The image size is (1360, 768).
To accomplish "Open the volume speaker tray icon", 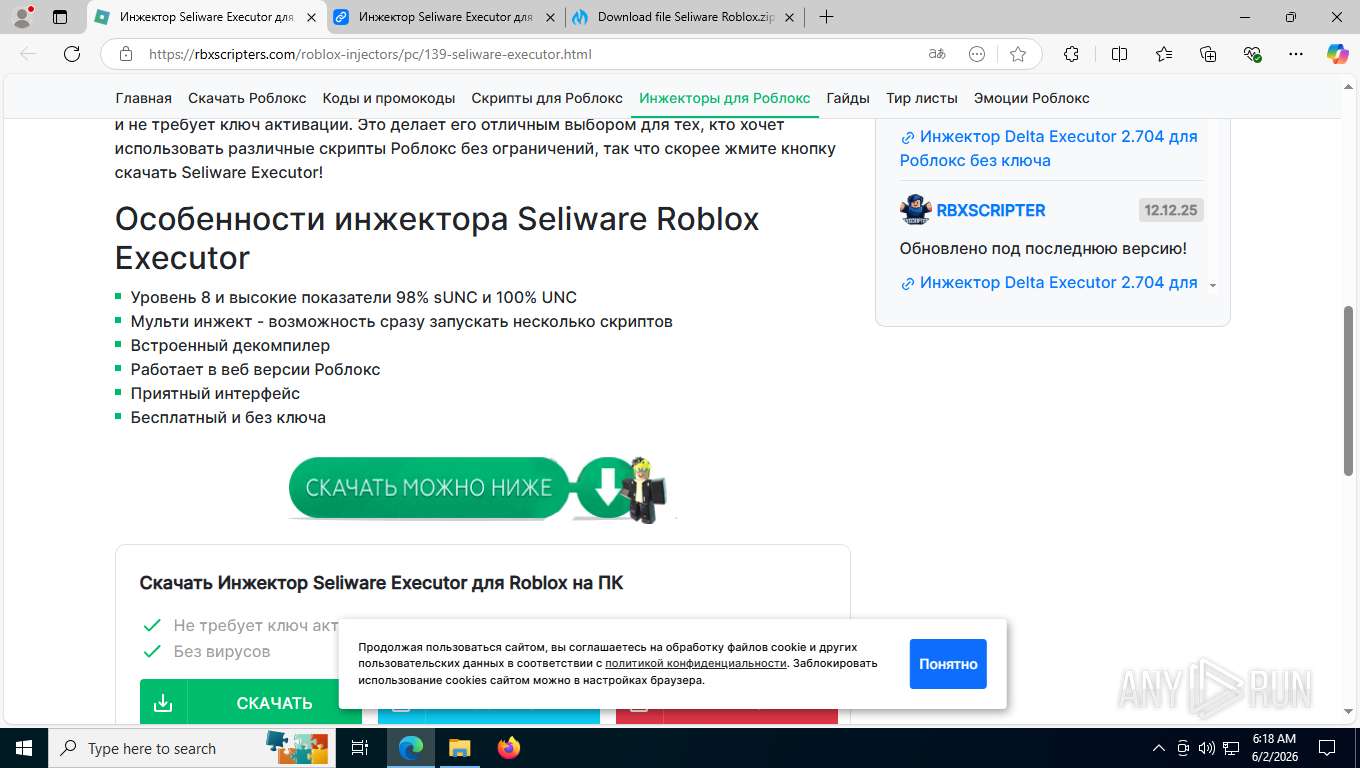I will coord(1206,748).
